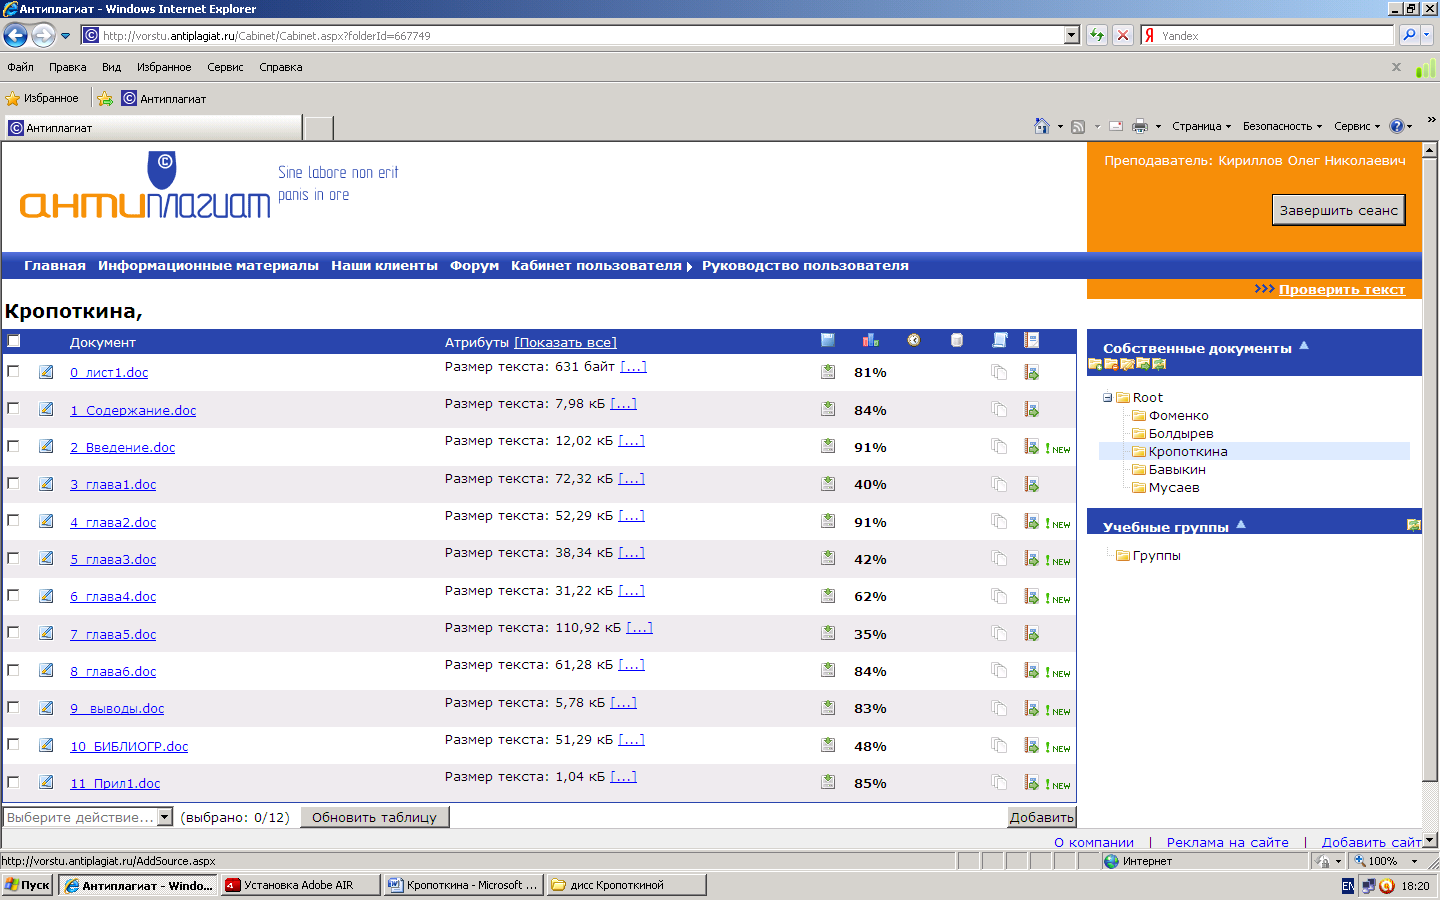Open the 4_глава2.doc document link

click(113, 522)
